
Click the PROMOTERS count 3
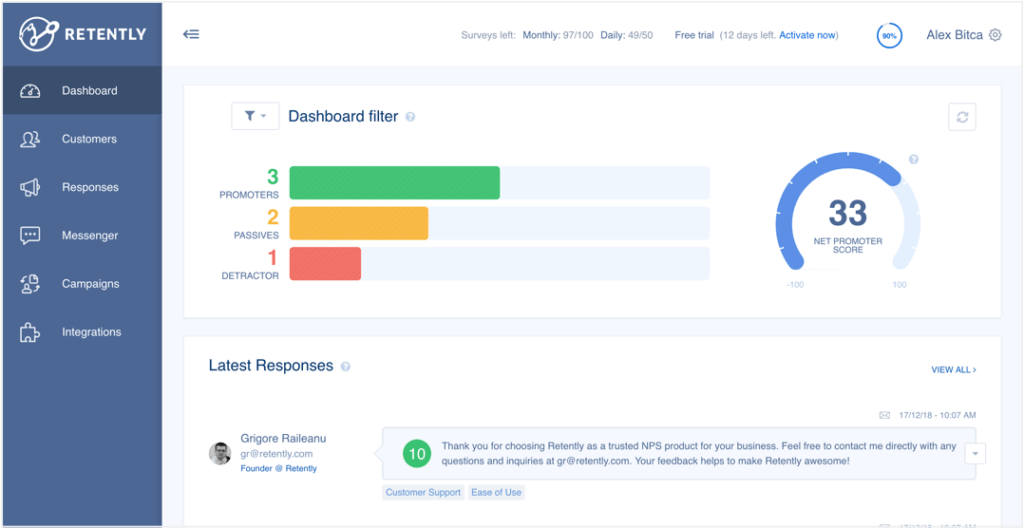272,177
